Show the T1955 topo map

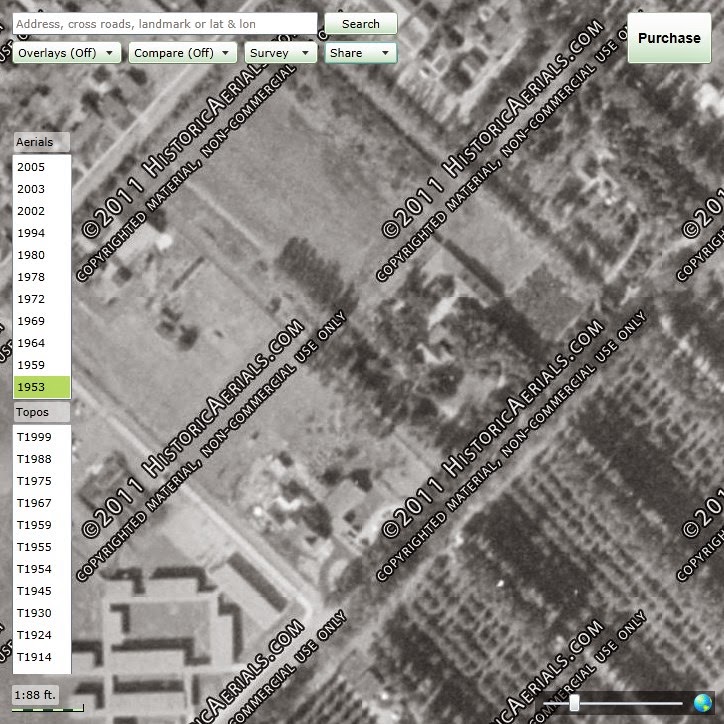(42, 547)
